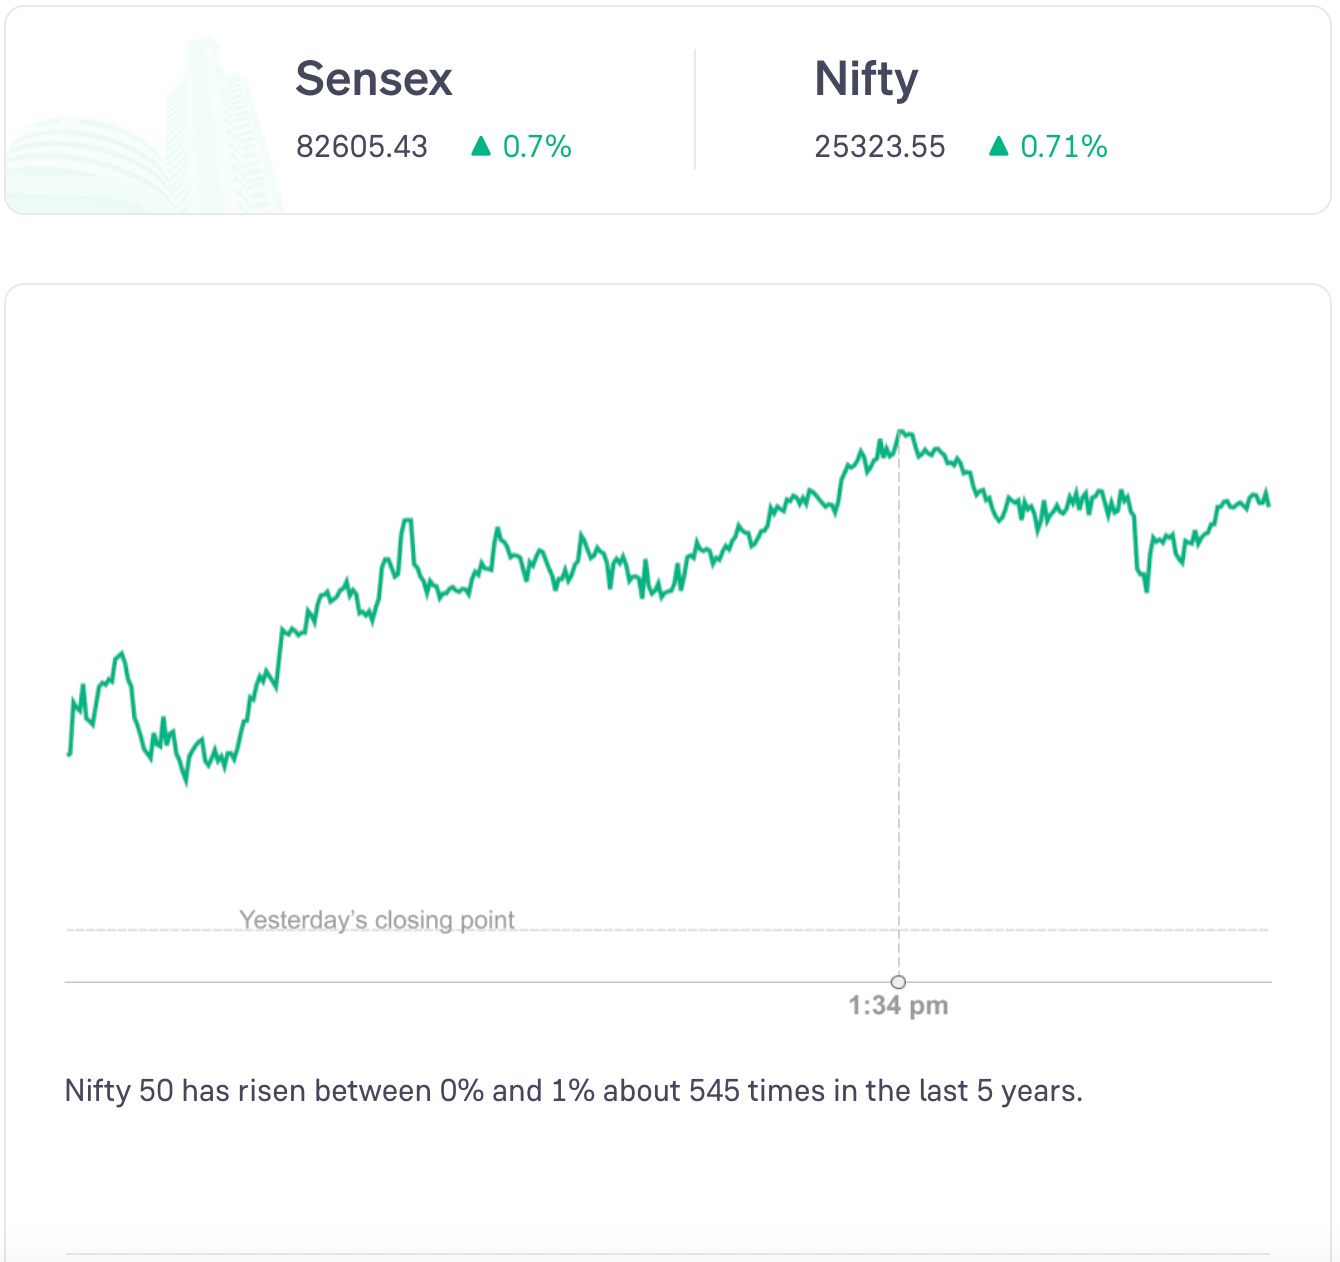The height and width of the screenshot is (1262, 1340).
Task: Click the Nifty 0.71% change figure
Action: 1064,147
